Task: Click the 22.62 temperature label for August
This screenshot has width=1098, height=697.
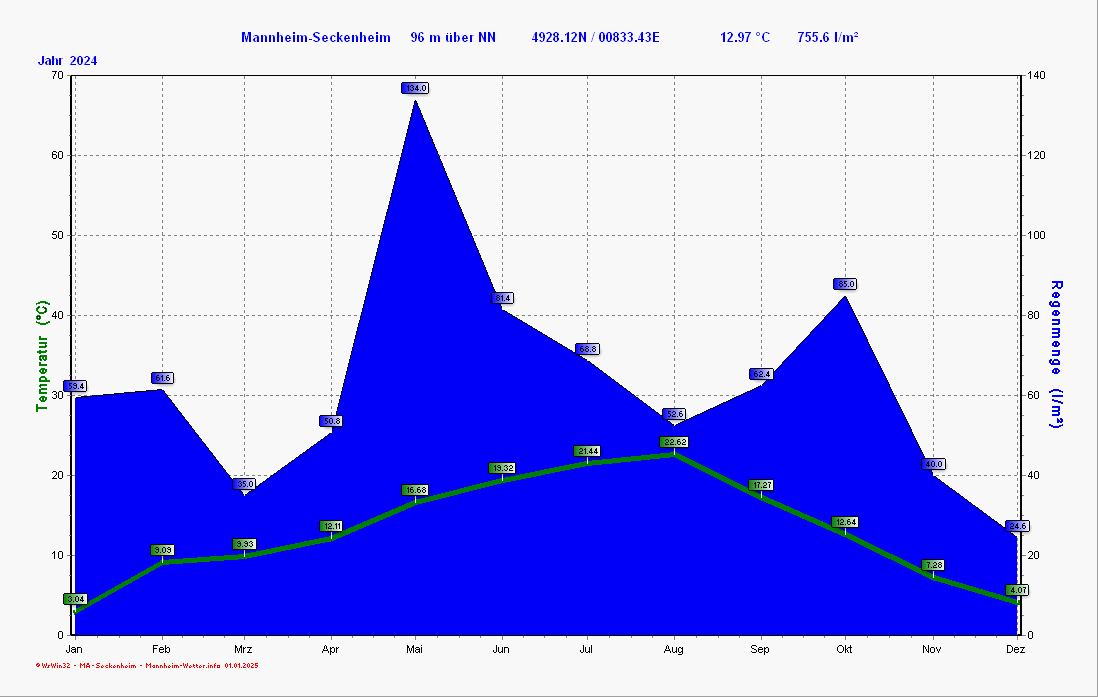Action: [674, 442]
